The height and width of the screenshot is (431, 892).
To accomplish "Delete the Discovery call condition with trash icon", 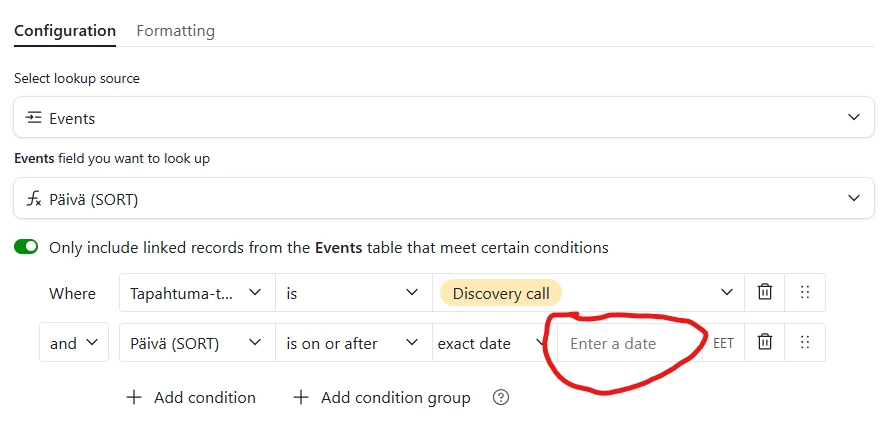I will [x=765, y=292].
